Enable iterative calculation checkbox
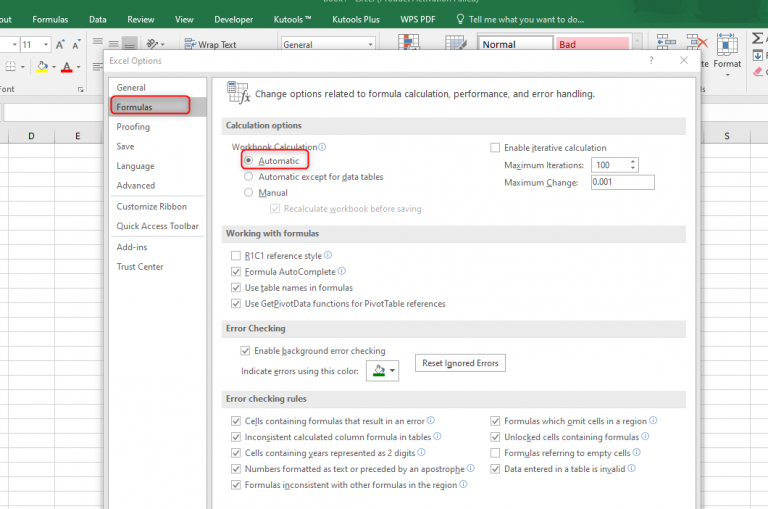 495,148
